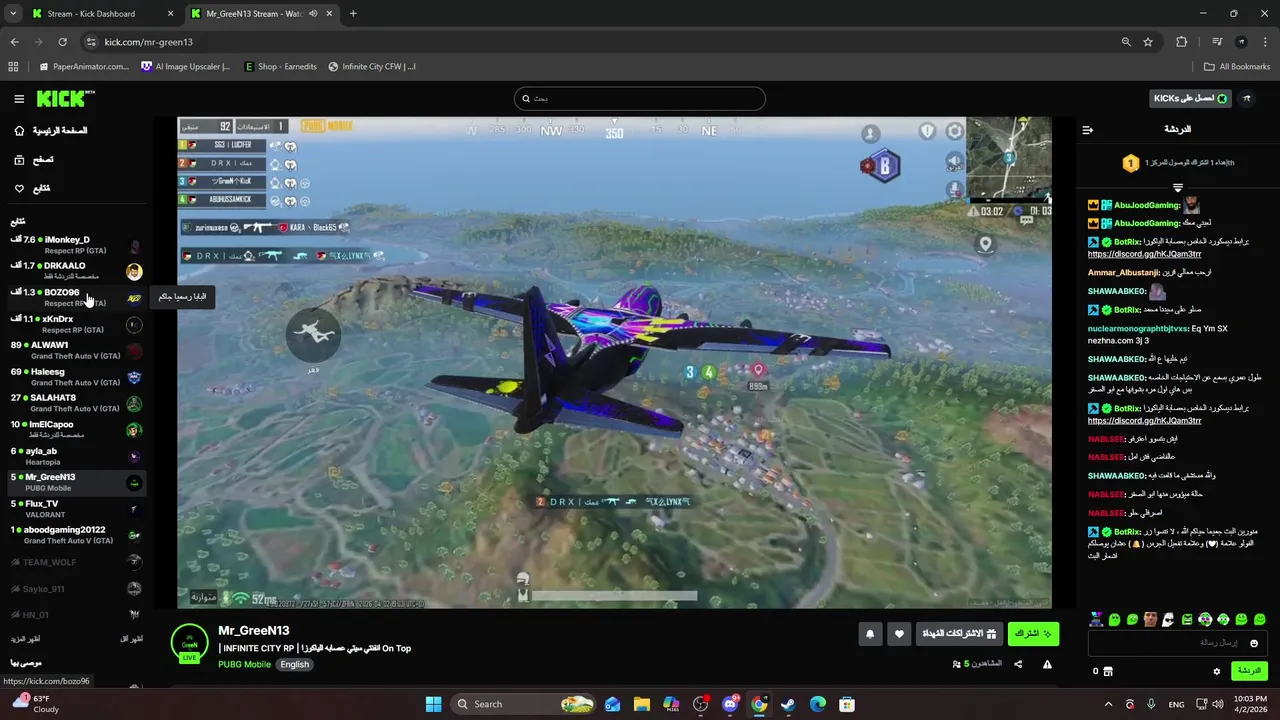Open offline Sayko_911 channel
The image size is (1280, 720).
(75, 588)
